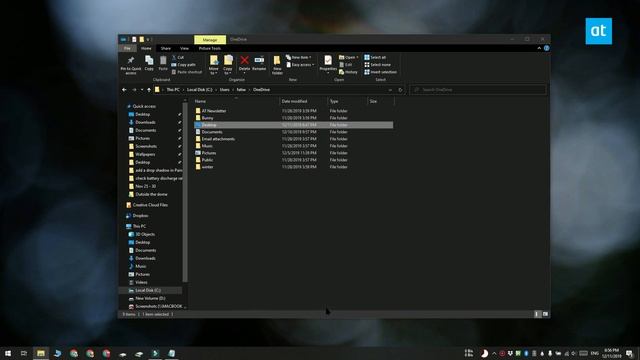Click the red Delete icon
Image resolution: width=640 pixels, height=360 pixels.
244,60
